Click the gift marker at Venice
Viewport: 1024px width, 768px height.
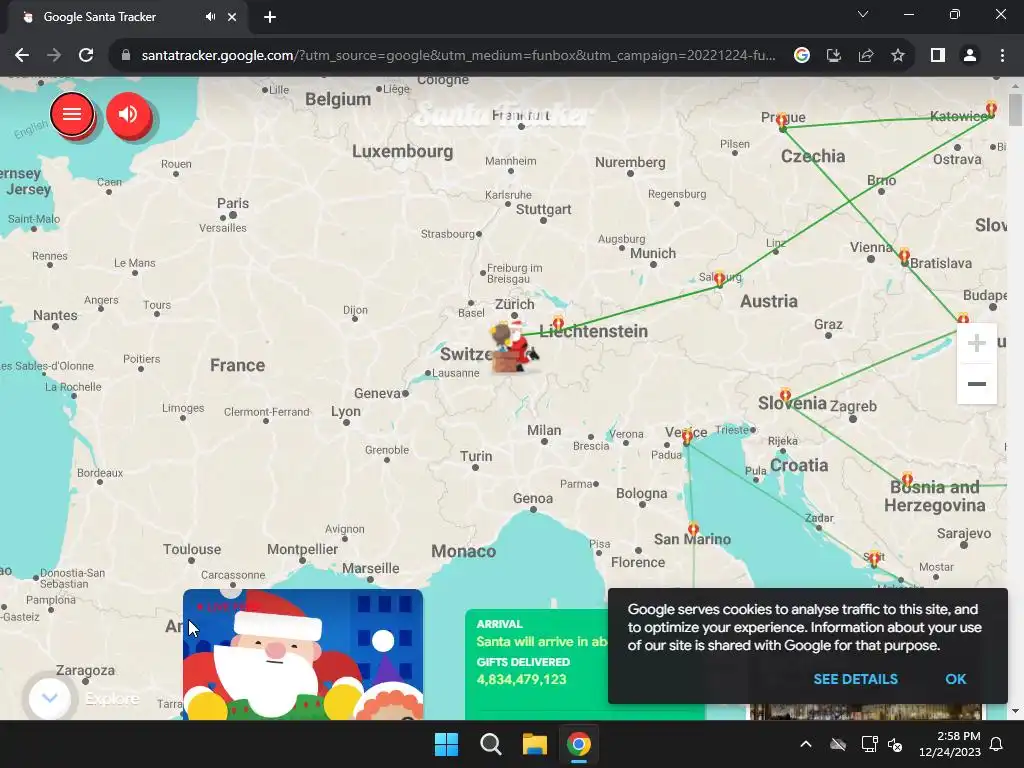[x=687, y=438]
